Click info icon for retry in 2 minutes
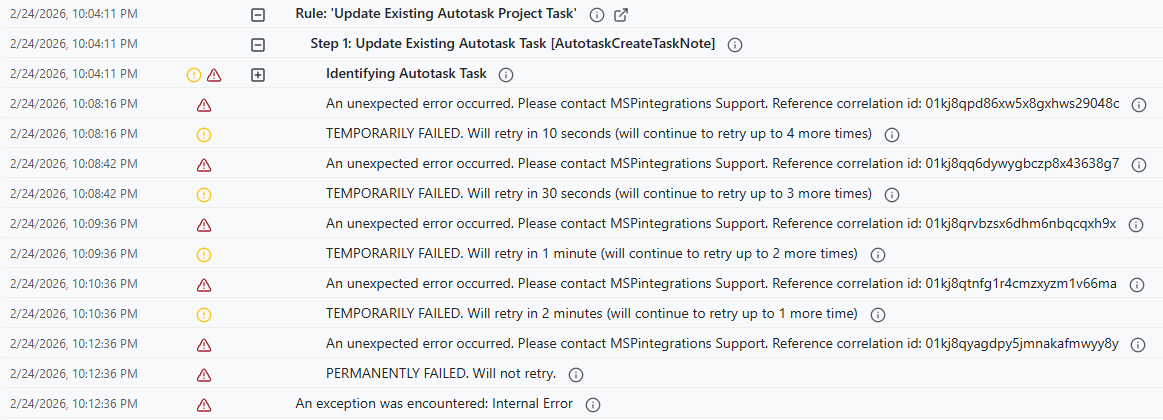This screenshot has height=420, width=1163. coord(878,315)
